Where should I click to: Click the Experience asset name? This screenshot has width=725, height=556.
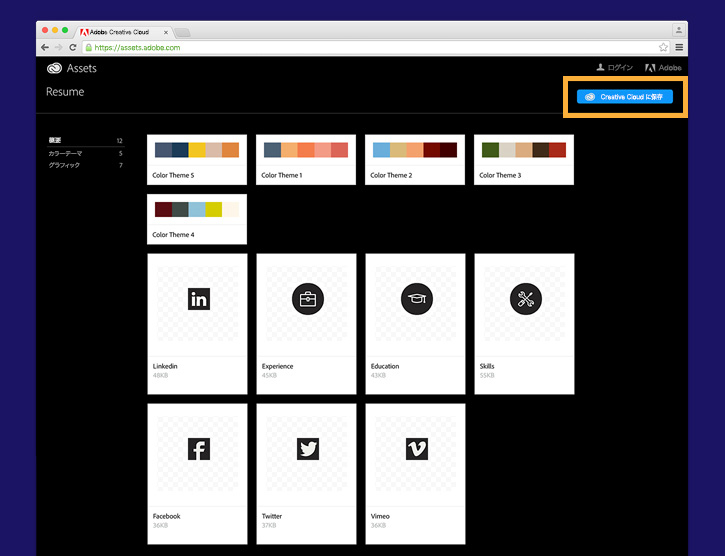pos(277,366)
